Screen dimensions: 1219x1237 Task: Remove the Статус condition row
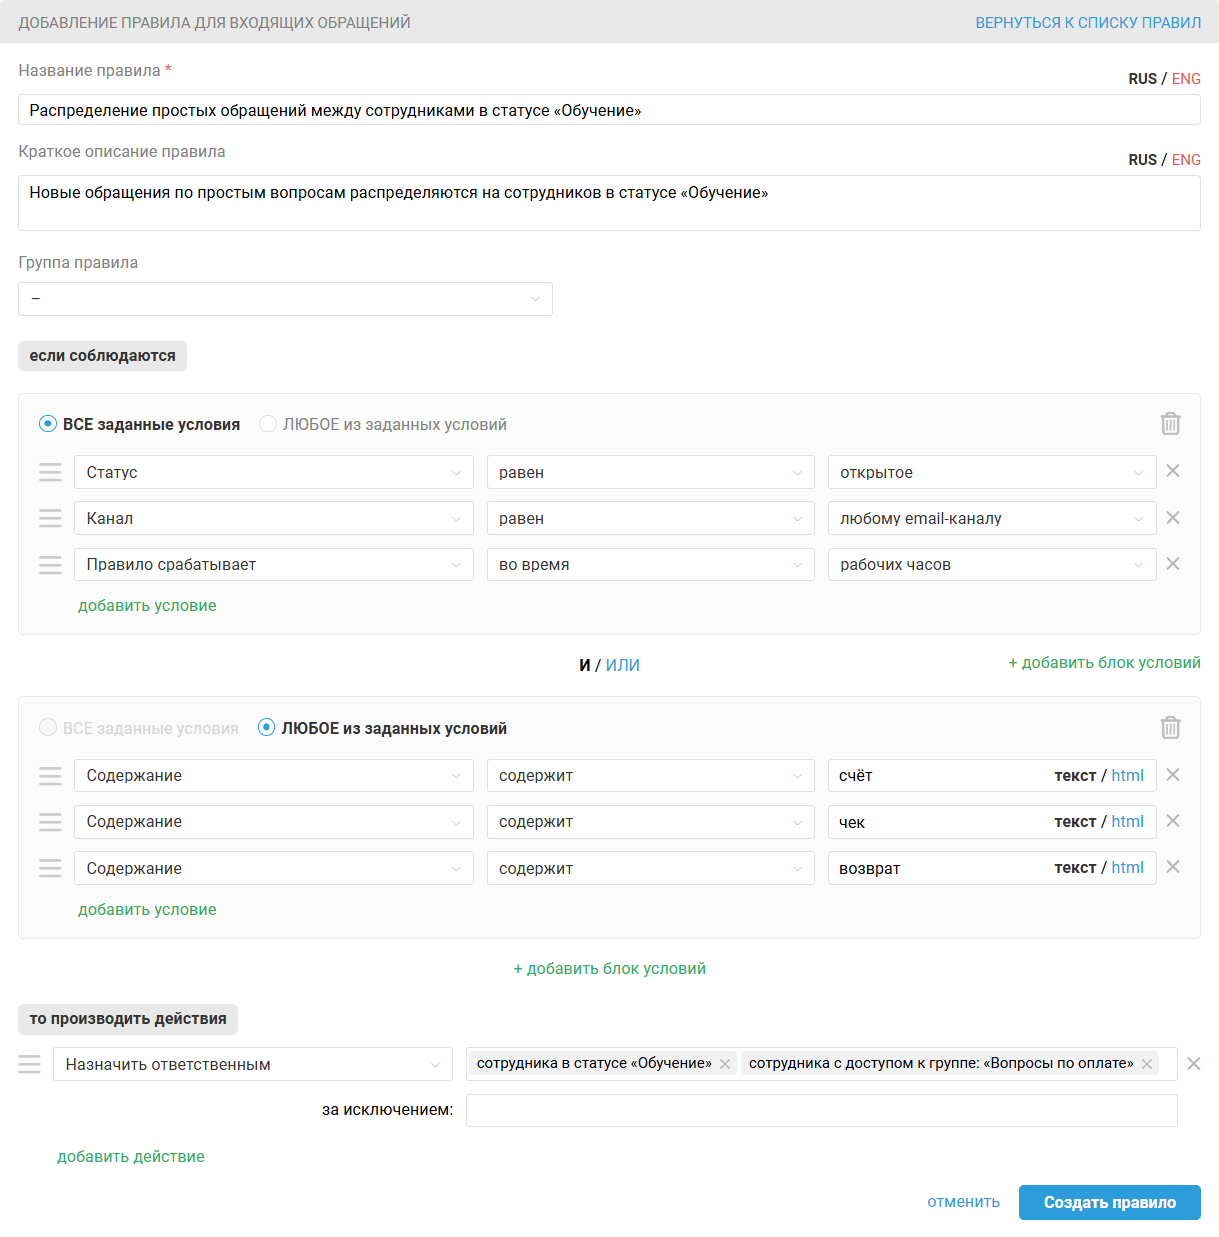[1173, 471]
